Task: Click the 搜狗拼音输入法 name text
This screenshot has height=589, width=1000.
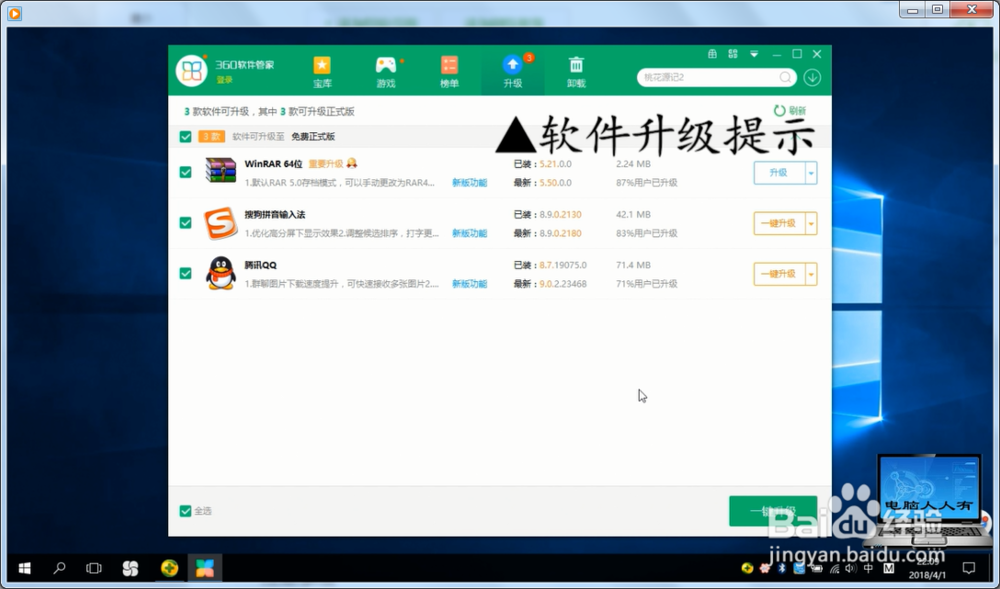Action: [x=275, y=214]
